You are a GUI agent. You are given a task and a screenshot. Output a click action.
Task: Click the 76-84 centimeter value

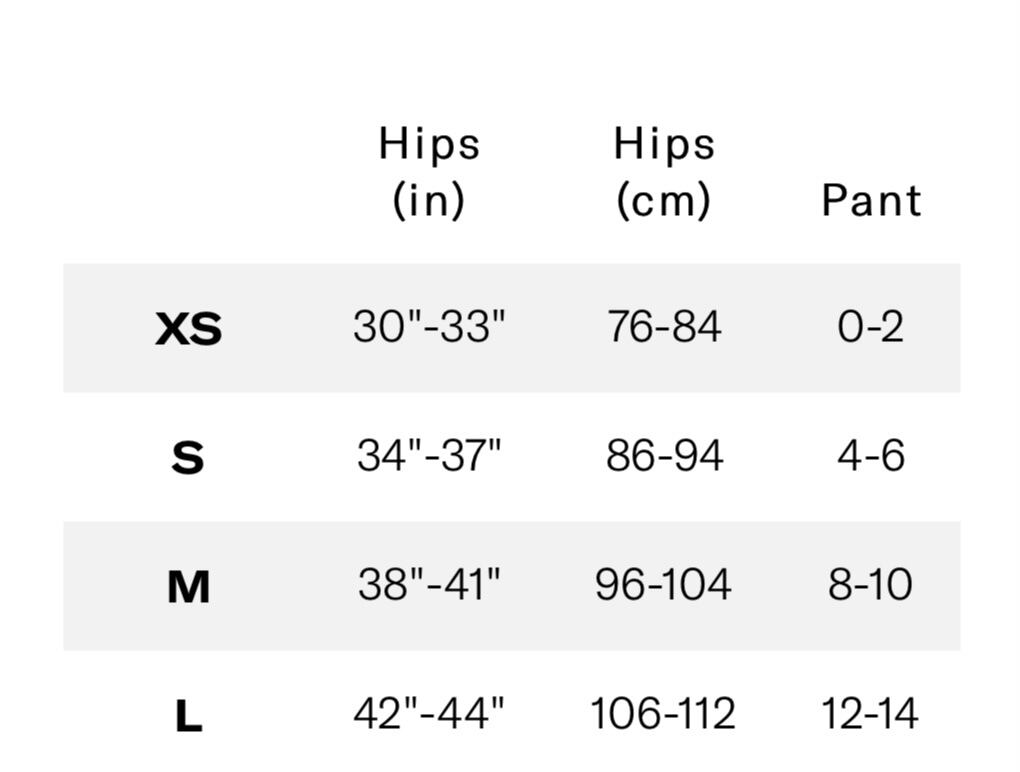pyautogui.click(x=664, y=326)
